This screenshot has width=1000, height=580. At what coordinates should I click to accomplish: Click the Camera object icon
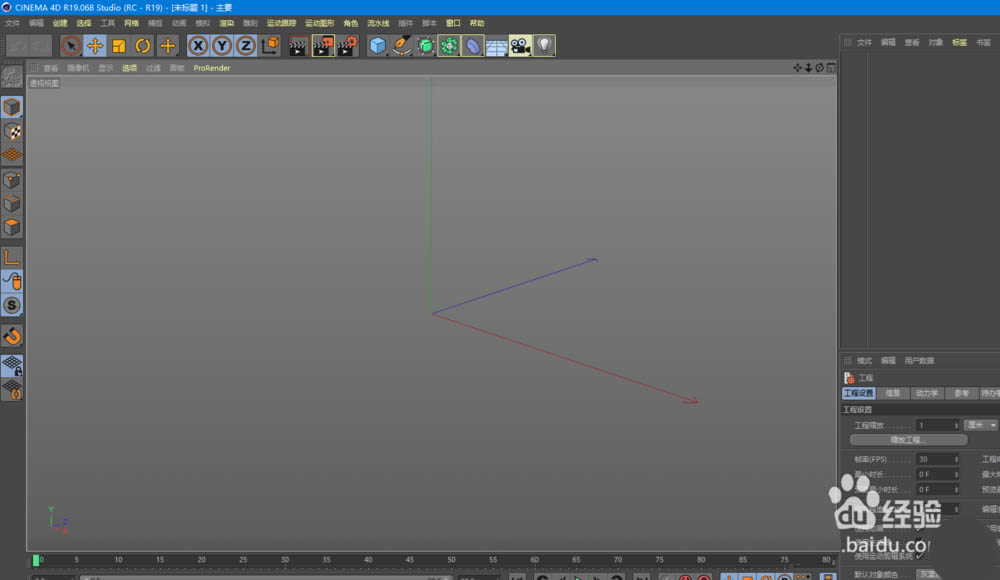tap(520, 45)
